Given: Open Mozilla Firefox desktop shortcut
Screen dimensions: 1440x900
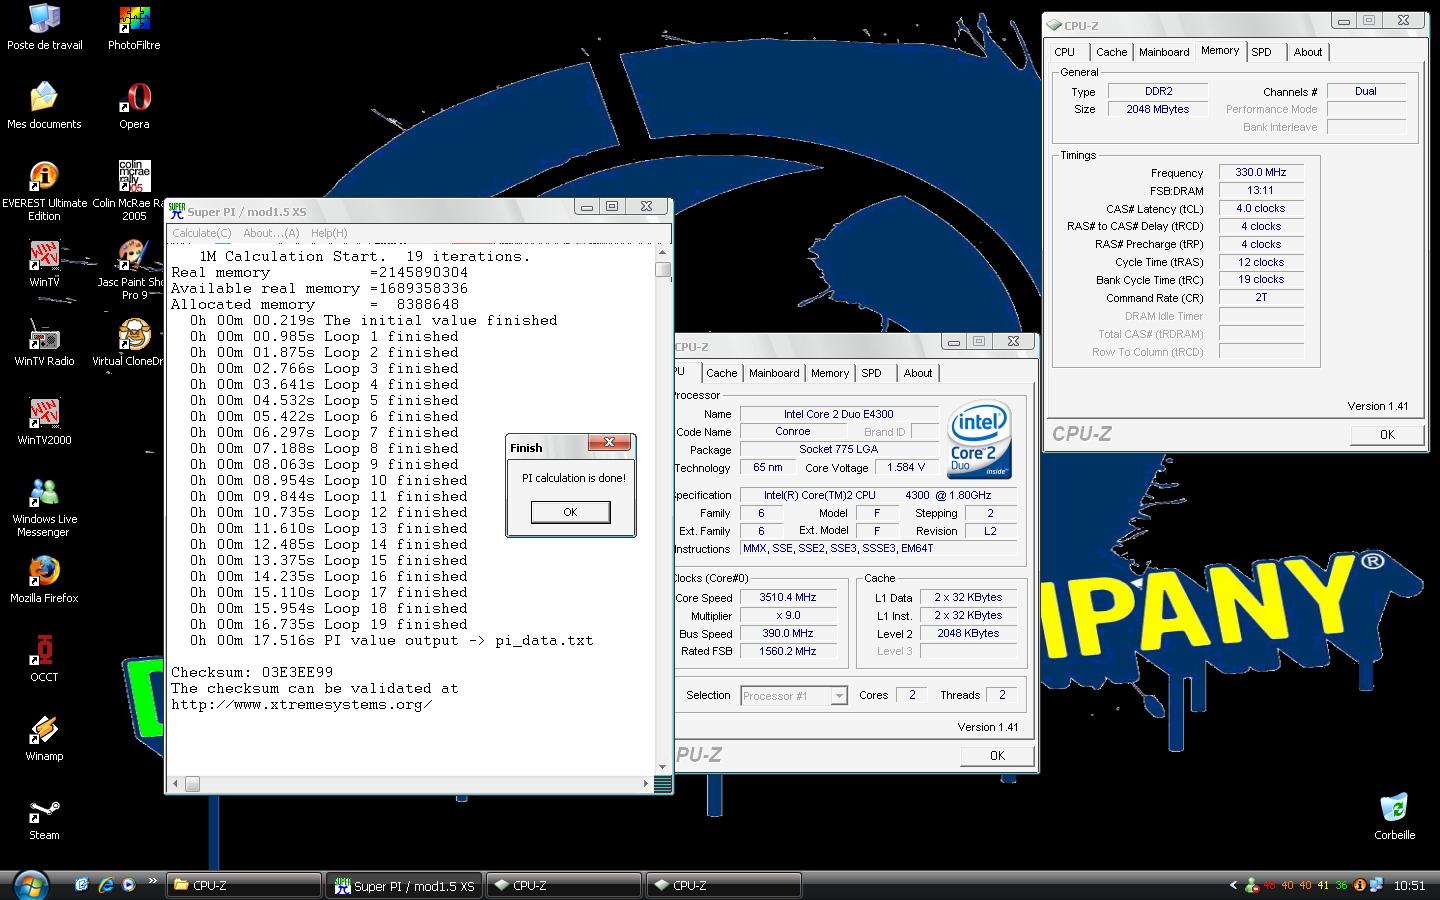Looking at the screenshot, I should pyautogui.click(x=44, y=580).
